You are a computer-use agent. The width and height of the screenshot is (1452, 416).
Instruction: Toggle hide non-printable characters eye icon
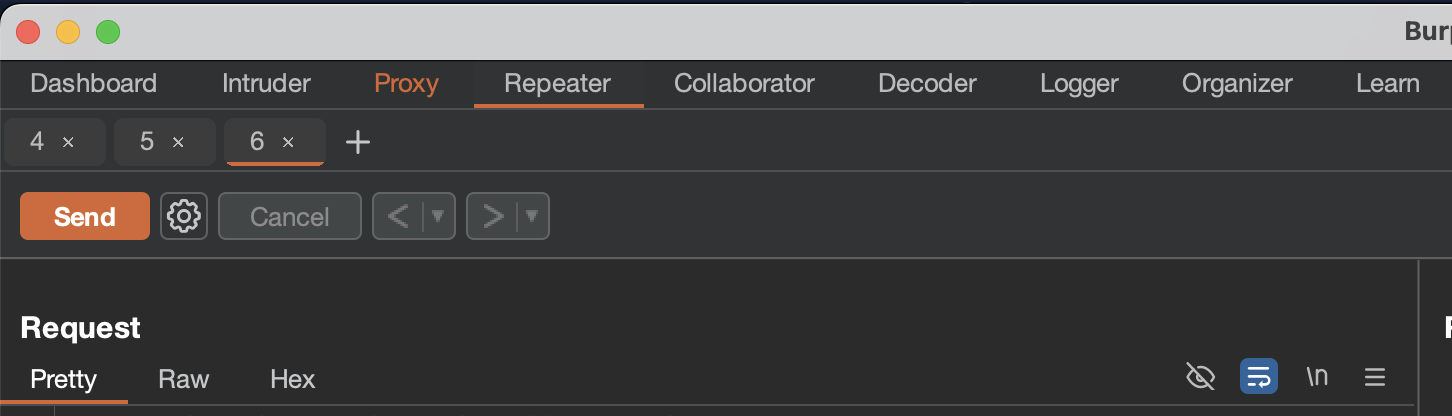1200,377
